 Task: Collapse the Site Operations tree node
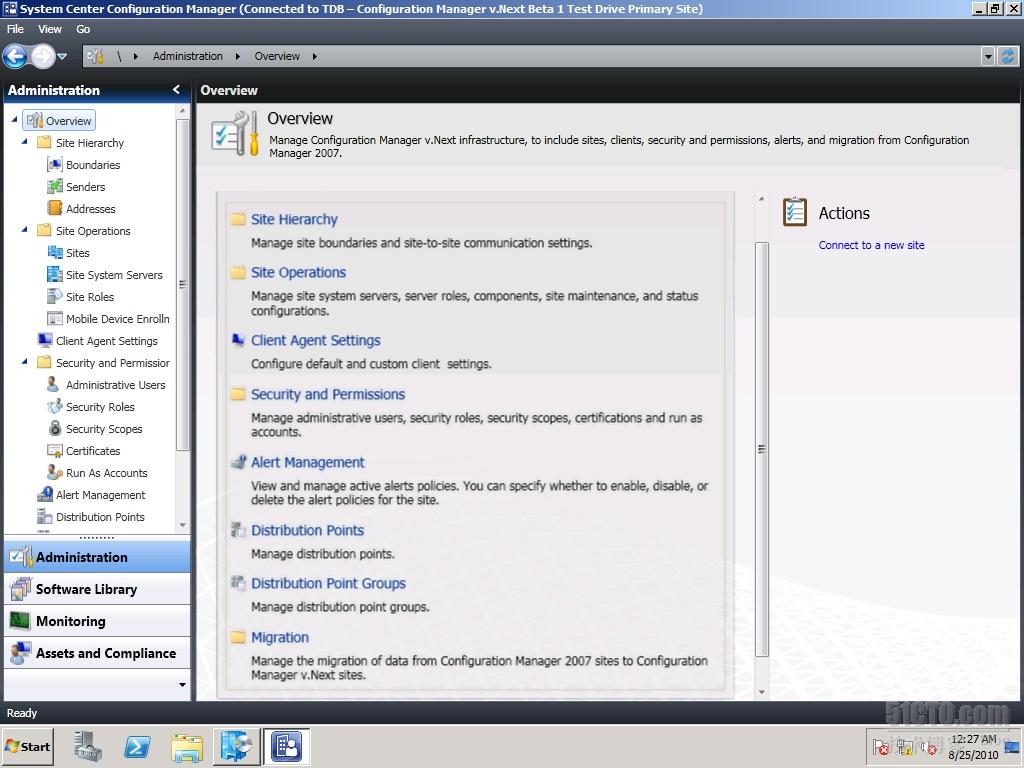click(x=24, y=230)
